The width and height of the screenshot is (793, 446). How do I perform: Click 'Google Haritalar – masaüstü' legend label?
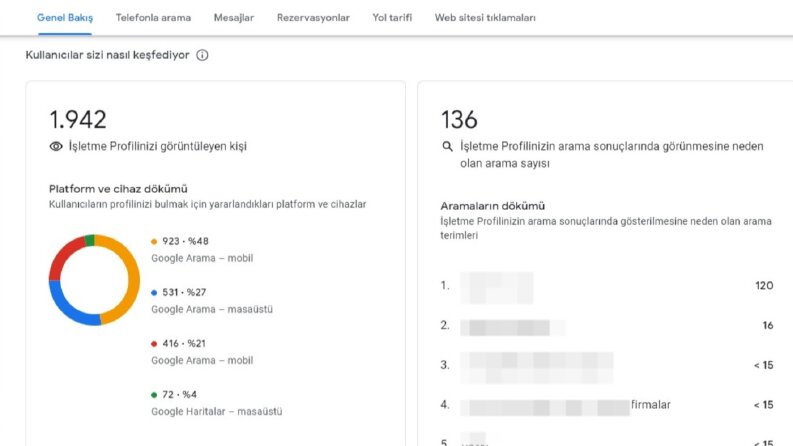pyautogui.click(x=216, y=411)
